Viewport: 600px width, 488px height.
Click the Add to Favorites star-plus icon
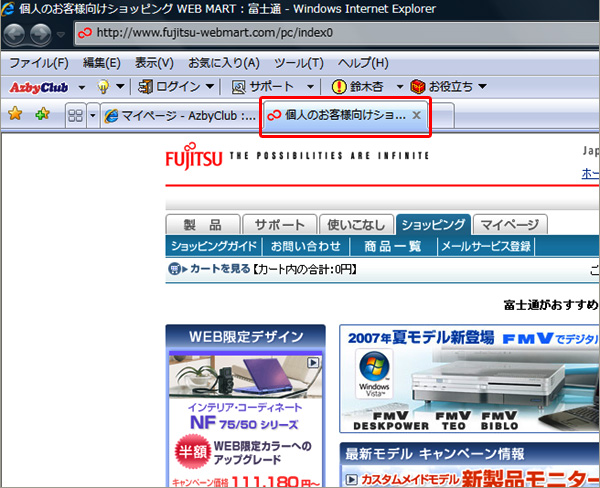[42, 114]
